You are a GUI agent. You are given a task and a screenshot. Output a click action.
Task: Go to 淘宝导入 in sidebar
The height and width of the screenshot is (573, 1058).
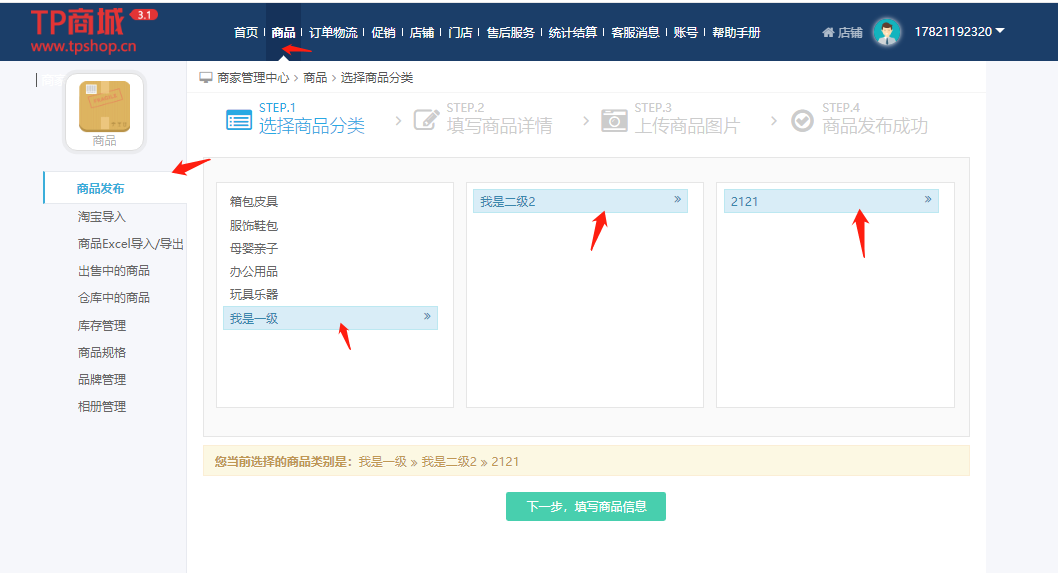(102, 216)
